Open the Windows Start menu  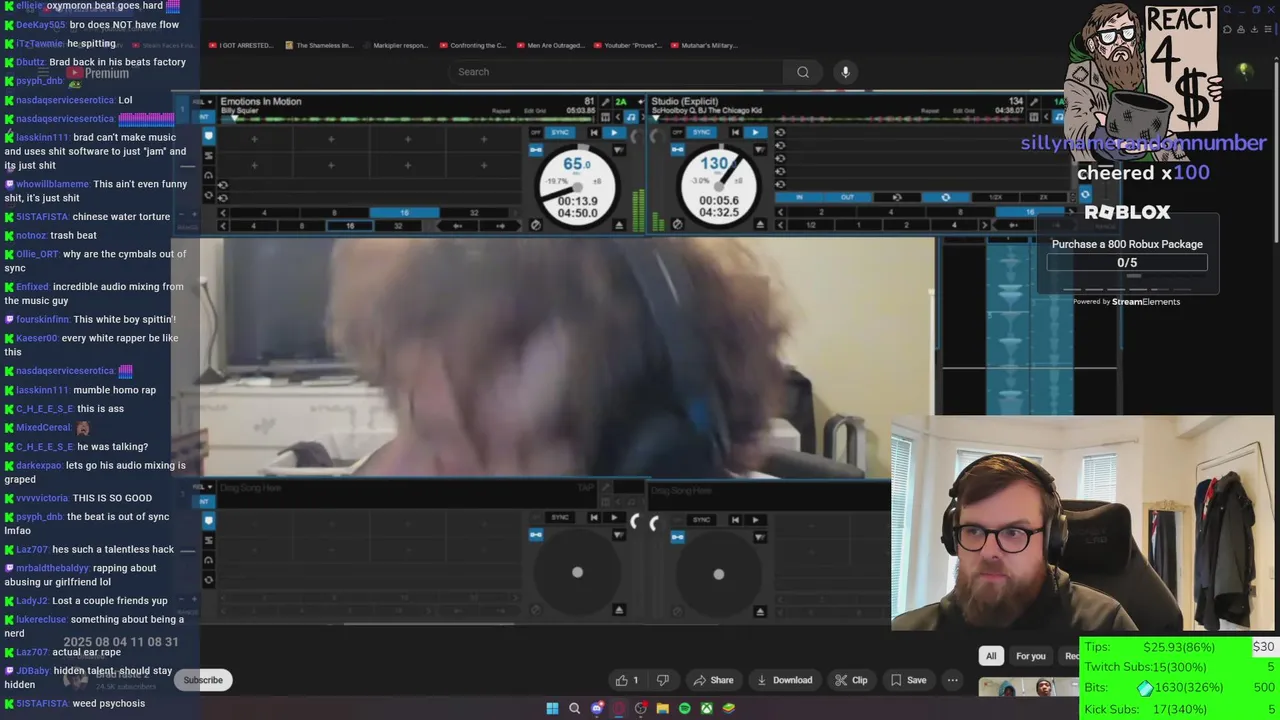click(x=552, y=708)
